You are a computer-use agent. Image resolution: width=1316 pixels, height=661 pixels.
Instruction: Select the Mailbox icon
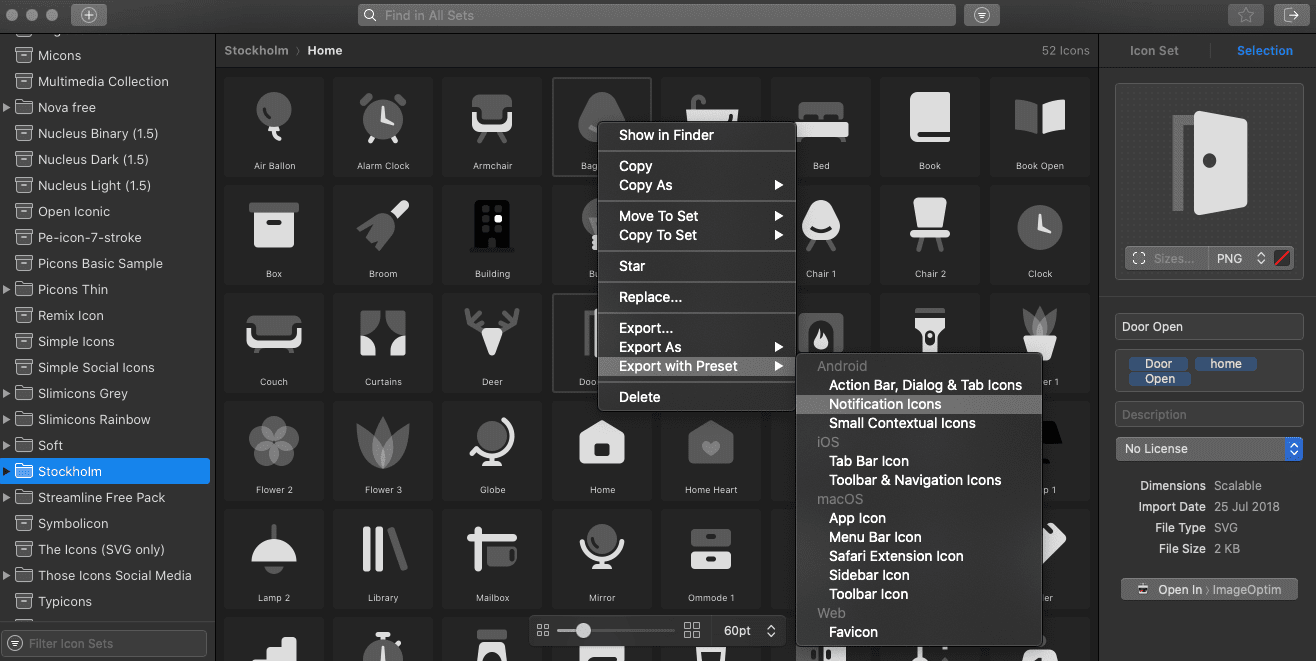point(492,559)
